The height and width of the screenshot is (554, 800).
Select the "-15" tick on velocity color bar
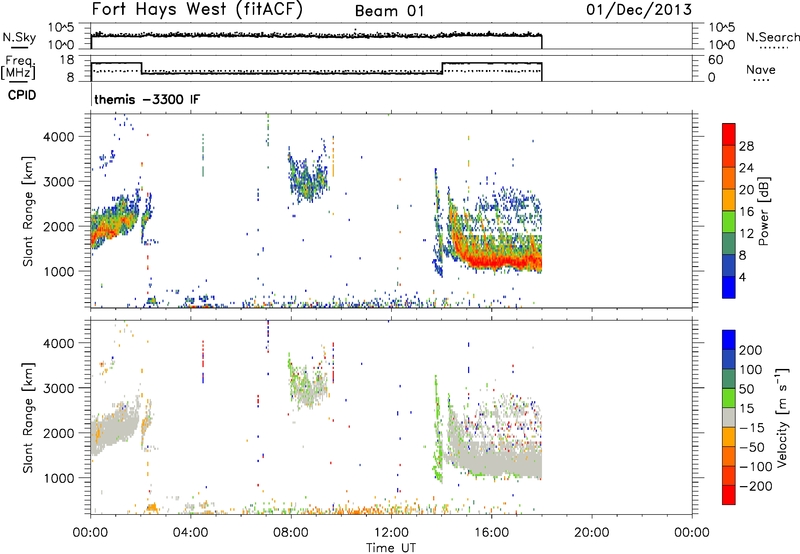click(x=752, y=428)
